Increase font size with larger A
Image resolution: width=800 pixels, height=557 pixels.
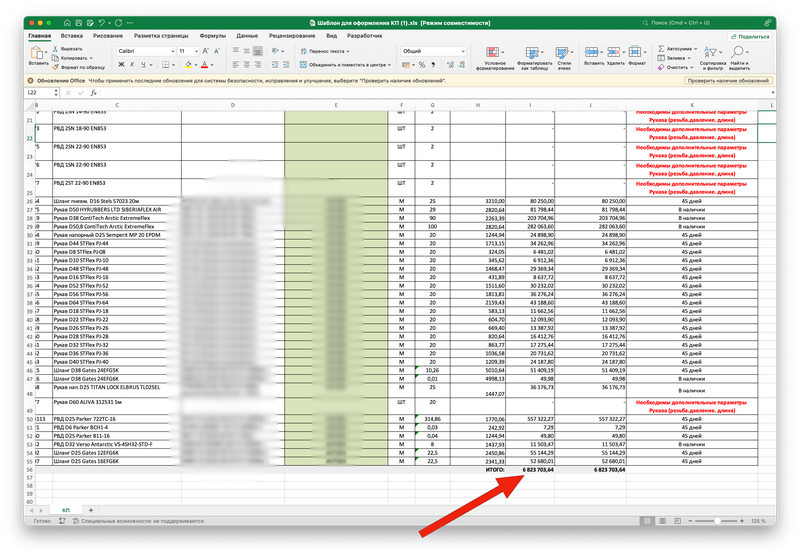click(x=206, y=51)
